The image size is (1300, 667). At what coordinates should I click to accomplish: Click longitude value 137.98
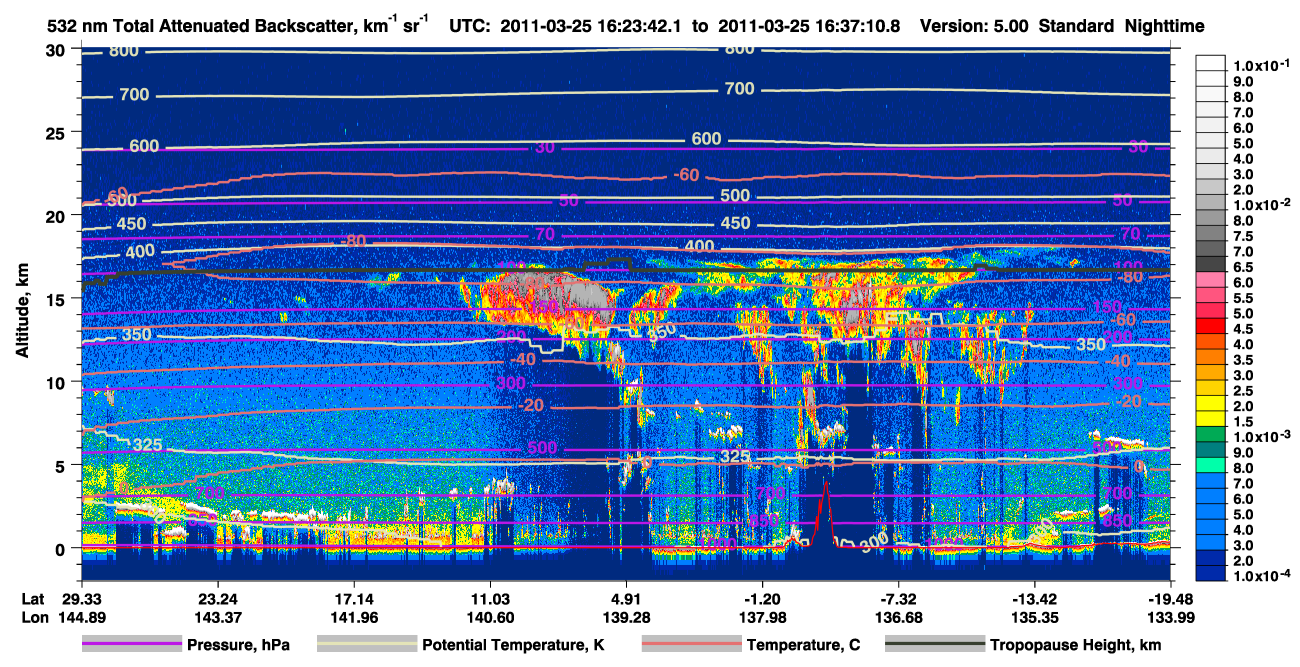763,617
